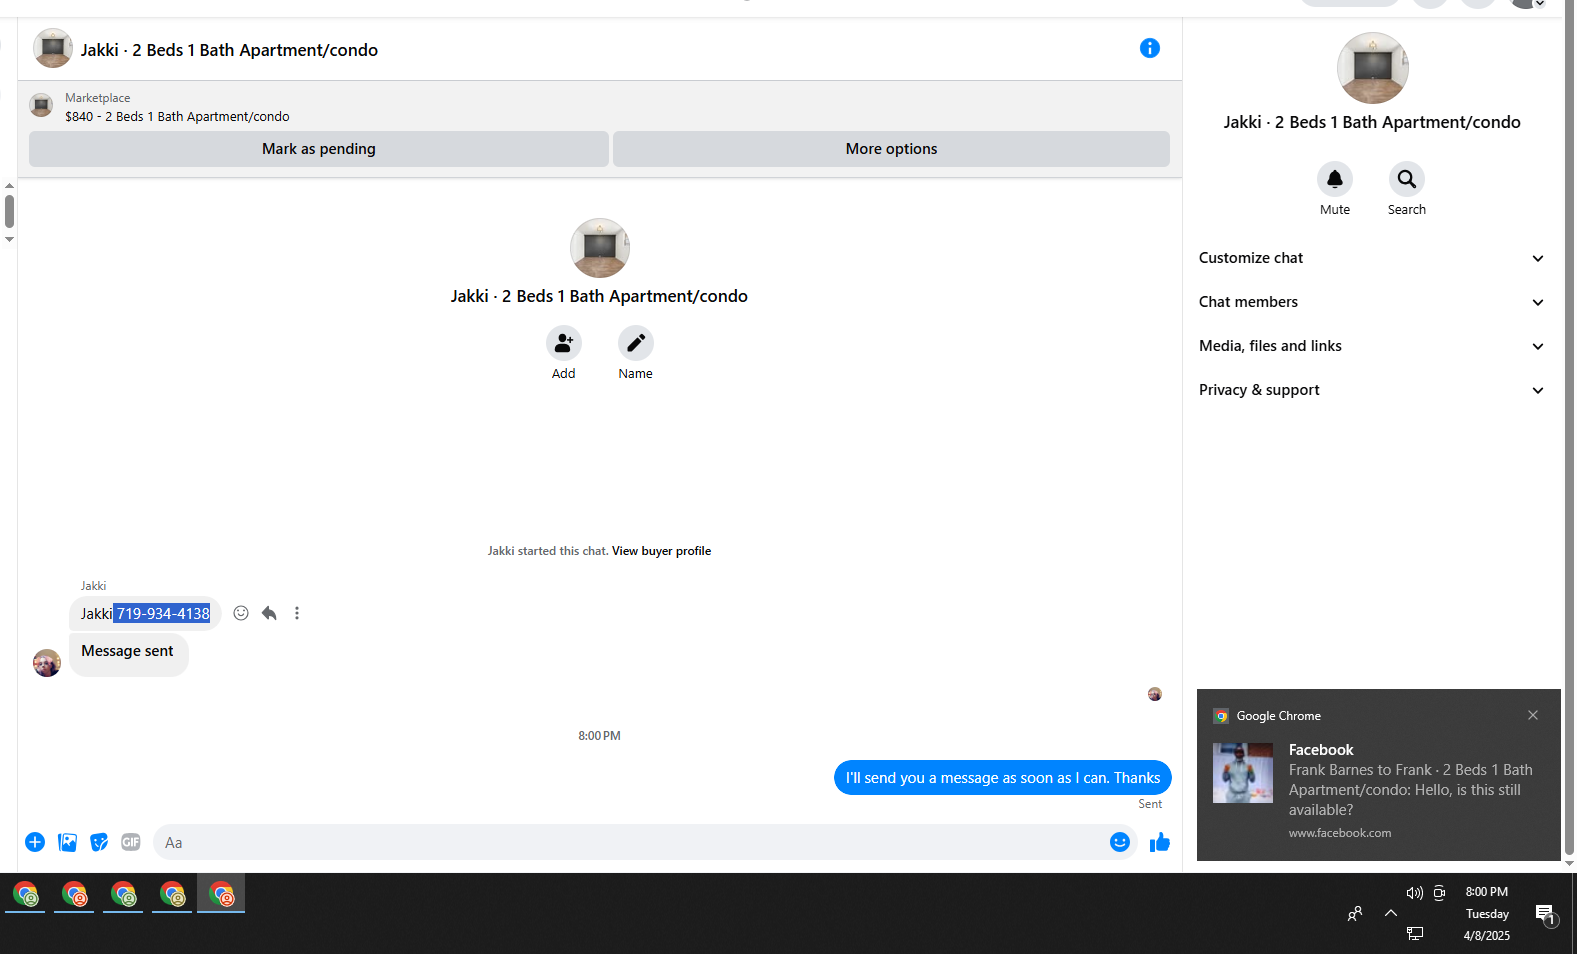Search in conversation with magnifier icon

coord(1406,179)
